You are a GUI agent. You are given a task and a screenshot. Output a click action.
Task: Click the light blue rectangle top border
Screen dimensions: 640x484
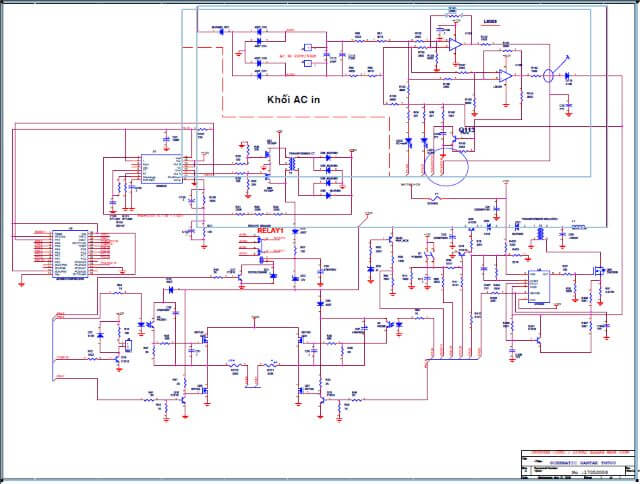[x=400, y=8]
